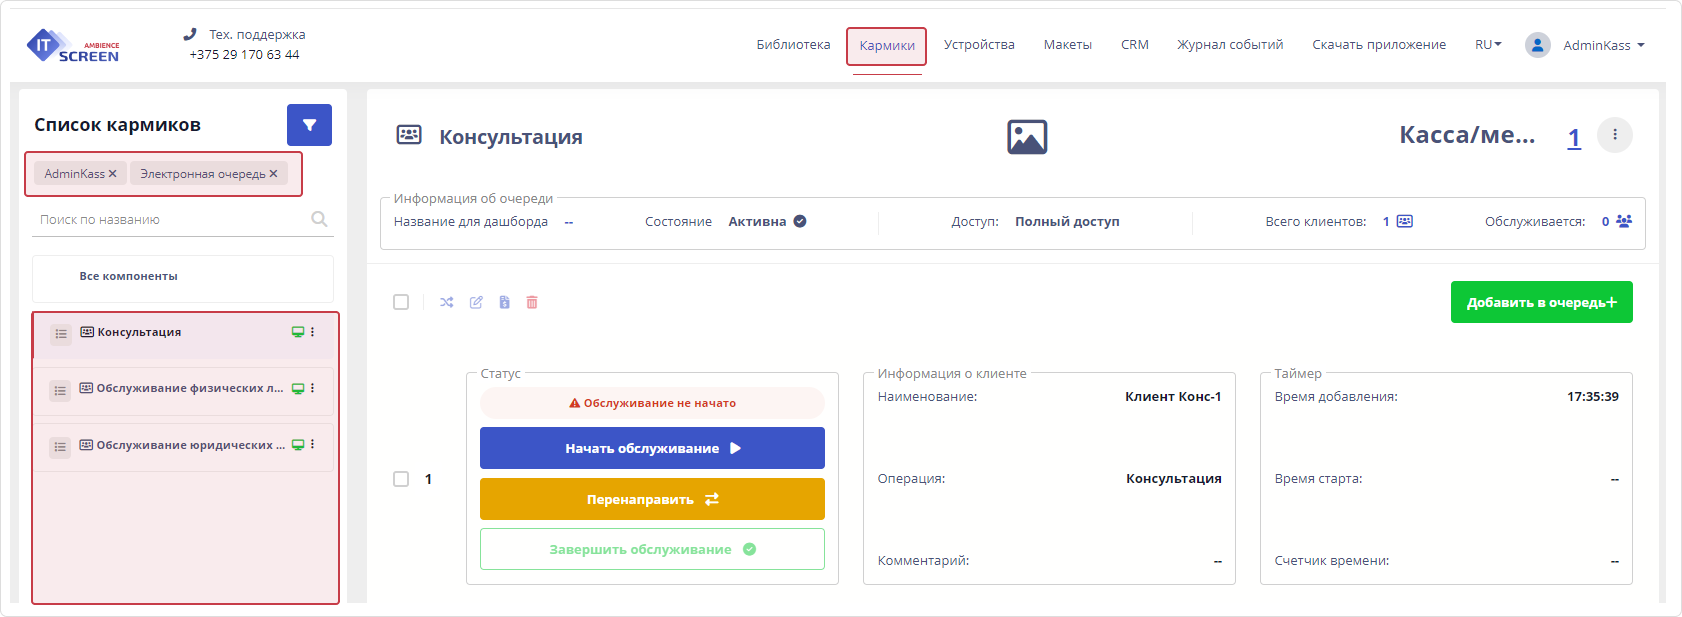Open the filter in Список кармиков
This screenshot has width=1682, height=617.
point(309,125)
